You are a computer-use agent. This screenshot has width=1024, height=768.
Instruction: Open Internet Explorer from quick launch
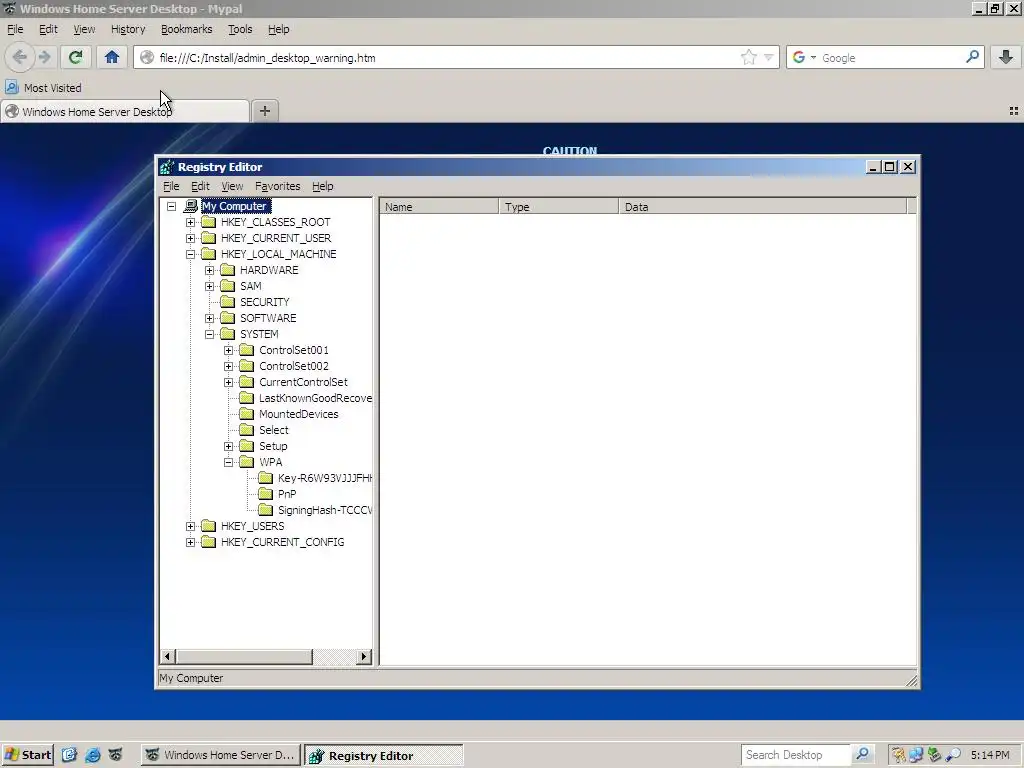tap(92, 755)
